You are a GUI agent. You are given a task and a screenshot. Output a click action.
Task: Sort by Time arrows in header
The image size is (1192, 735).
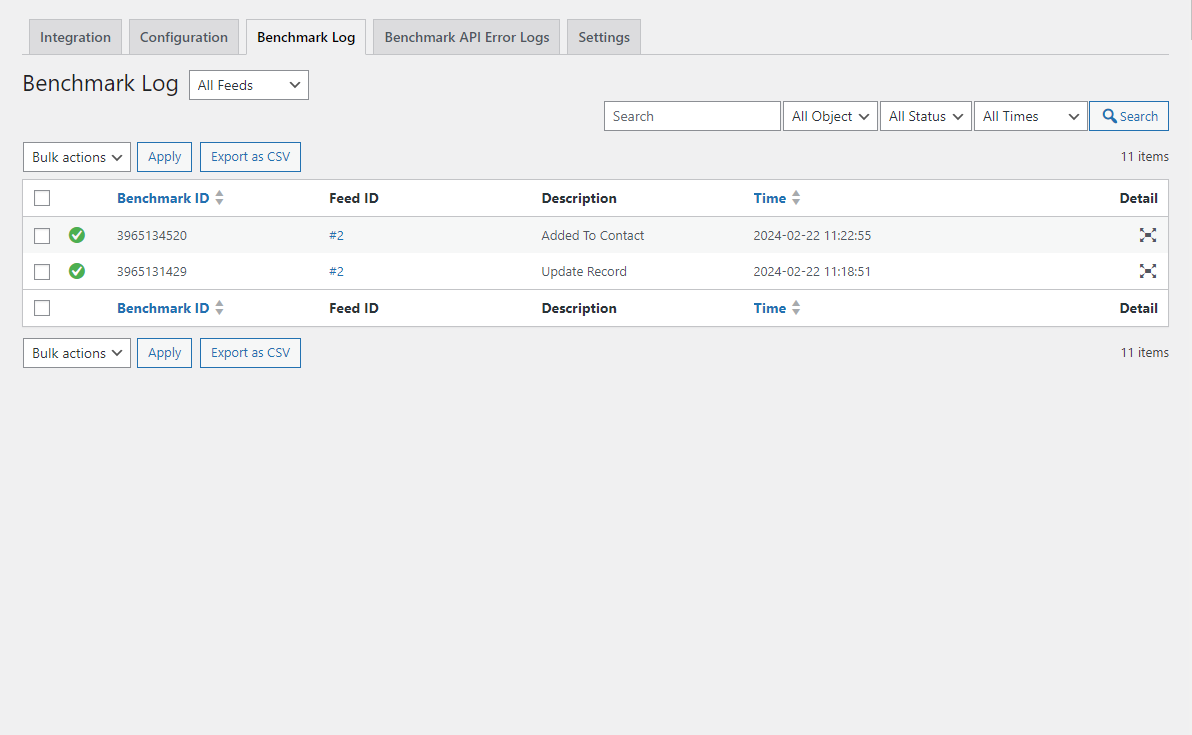(x=796, y=198)
